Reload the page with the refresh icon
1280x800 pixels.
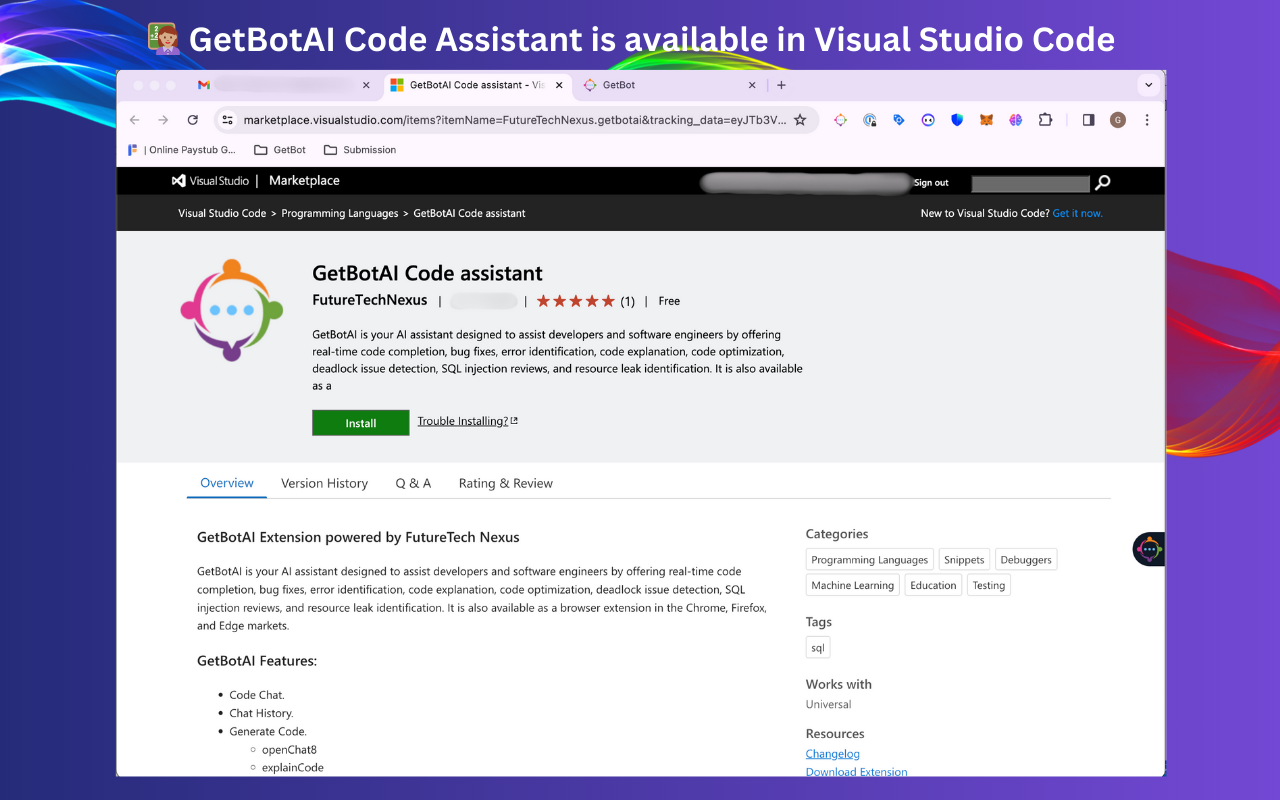193,120
